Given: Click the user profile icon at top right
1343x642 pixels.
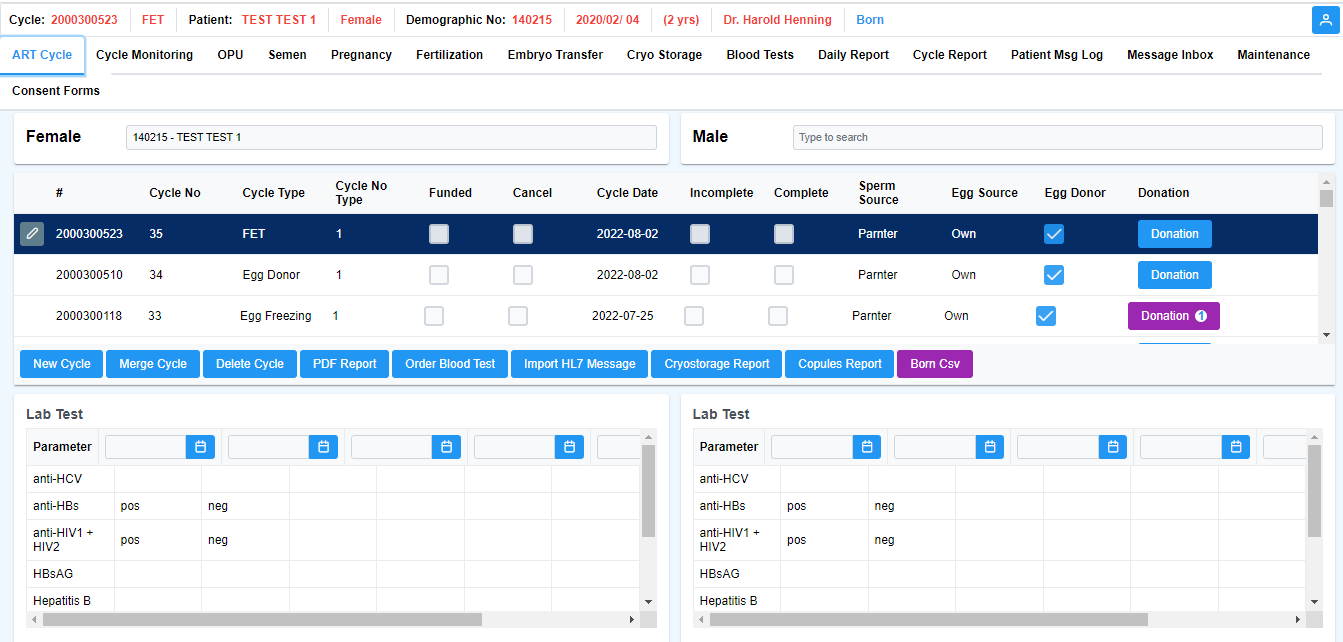Looking at the screenshot, I should [x=1326, y=20].
